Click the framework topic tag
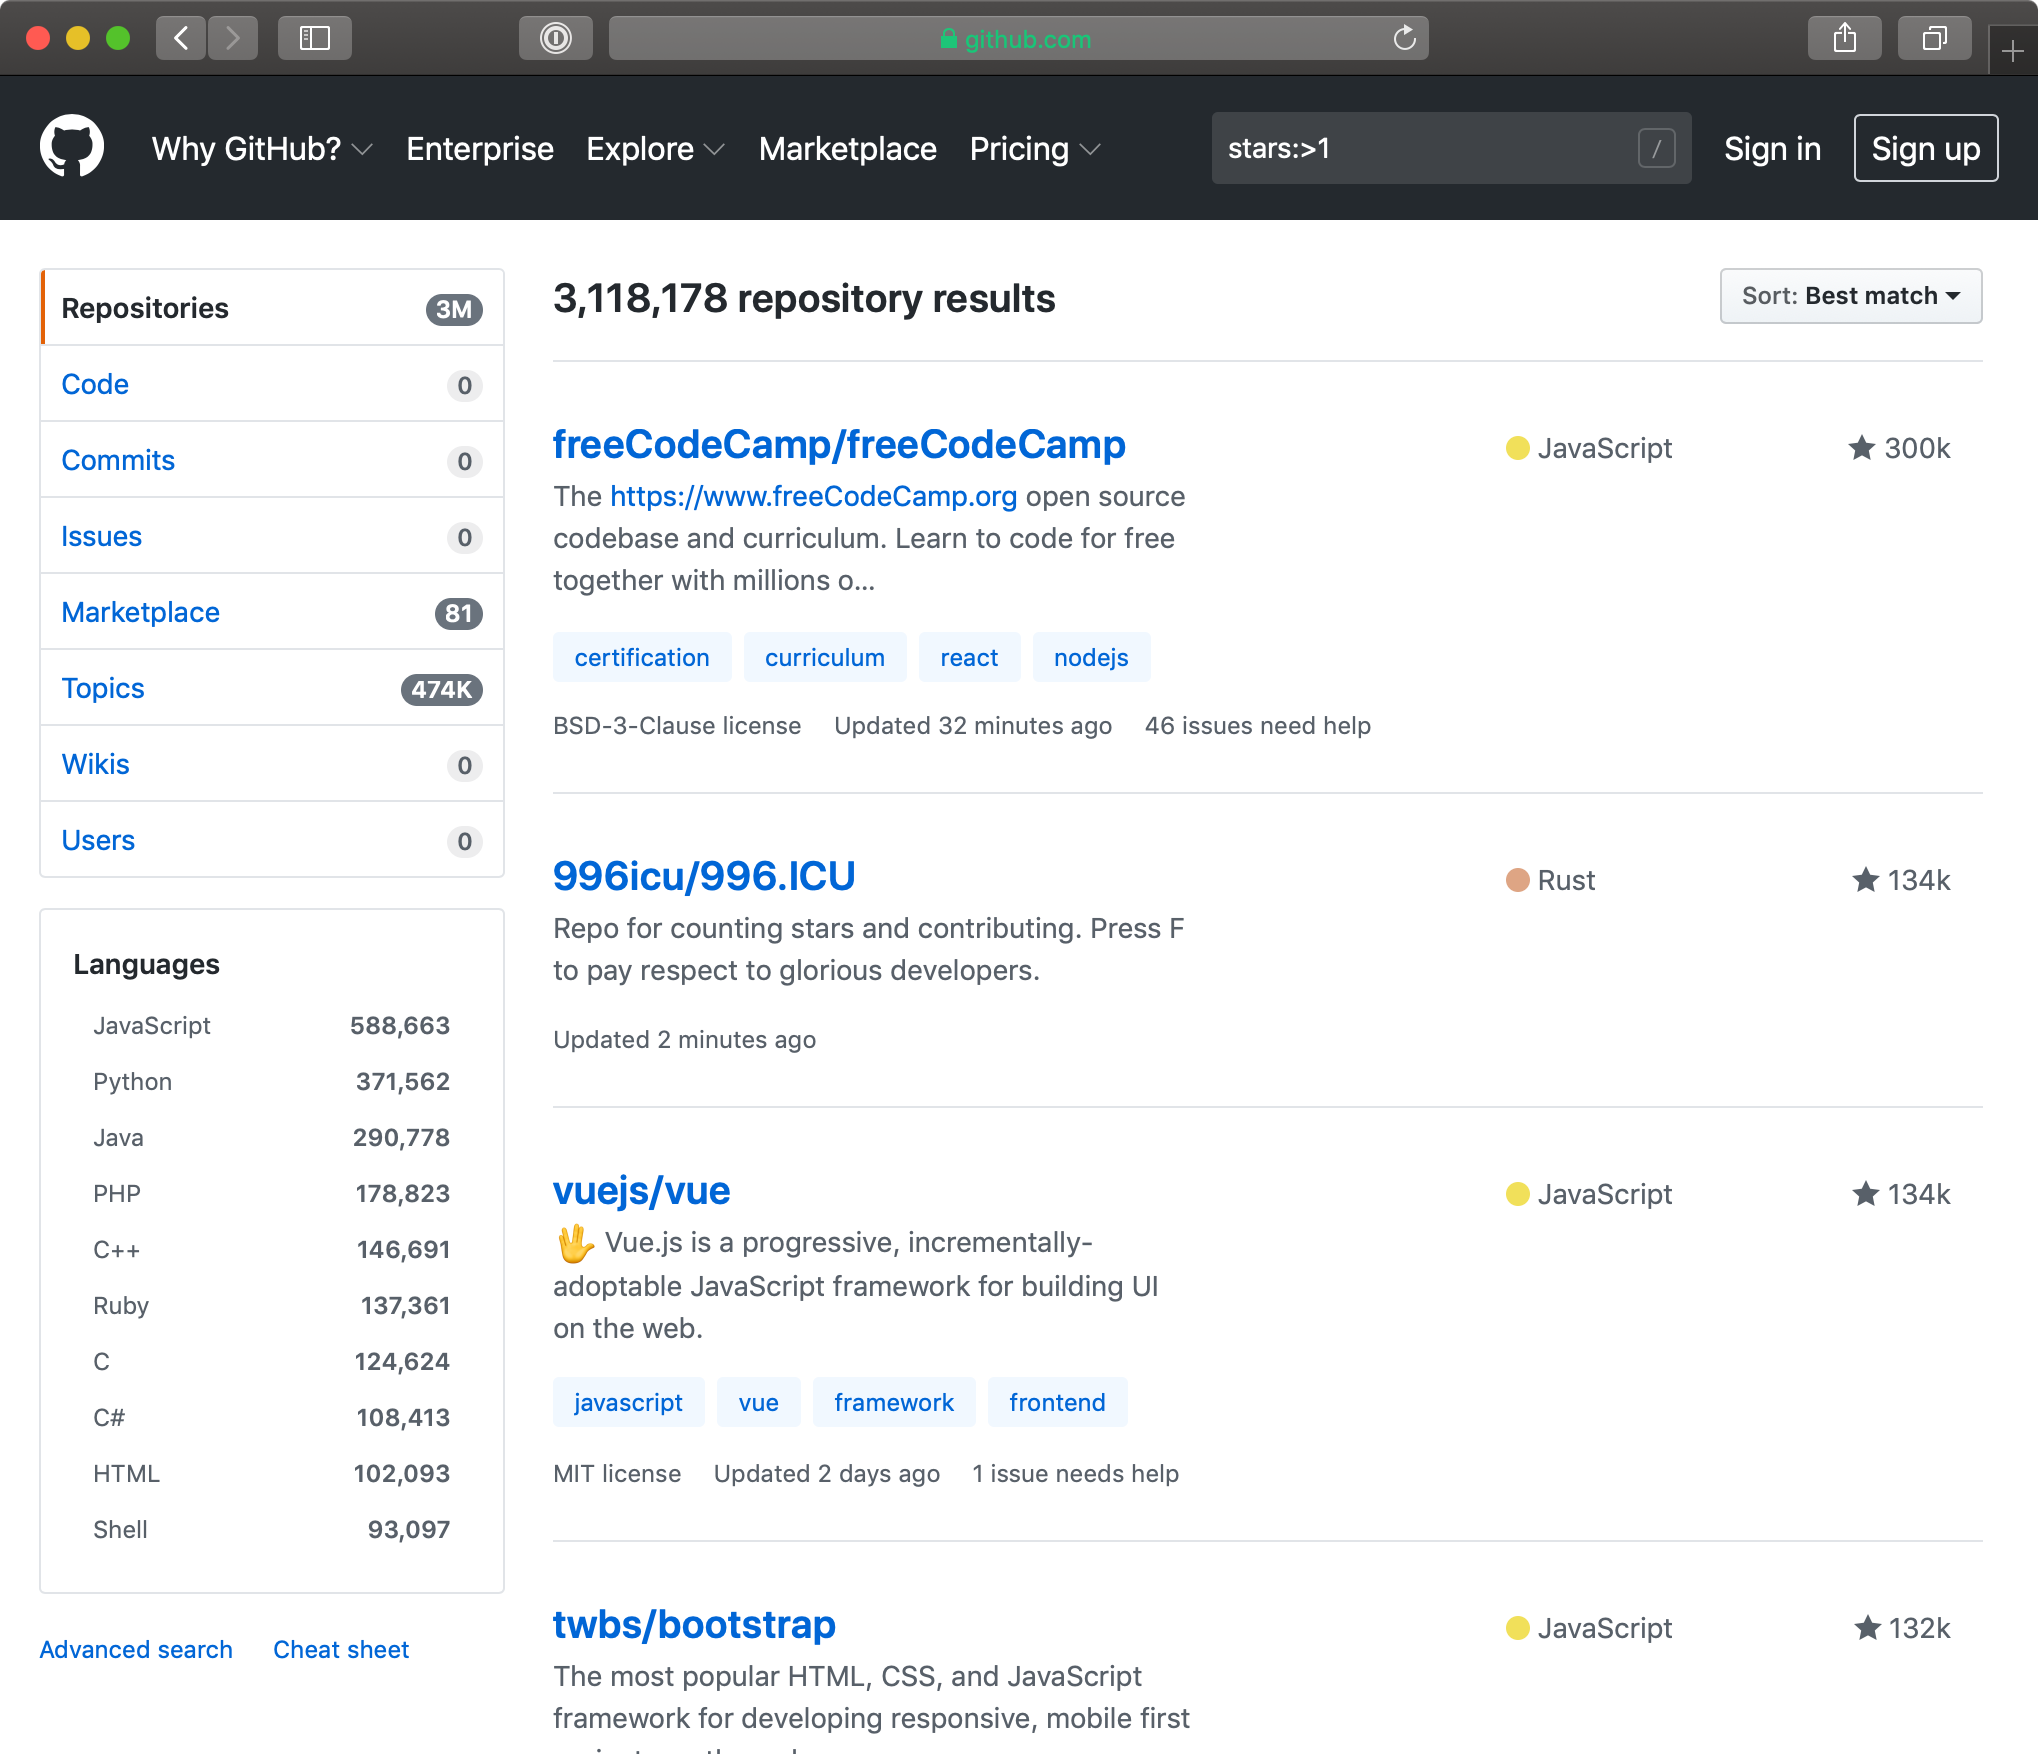The height and width of the screenshot is (1754, 2038). 894,1402
